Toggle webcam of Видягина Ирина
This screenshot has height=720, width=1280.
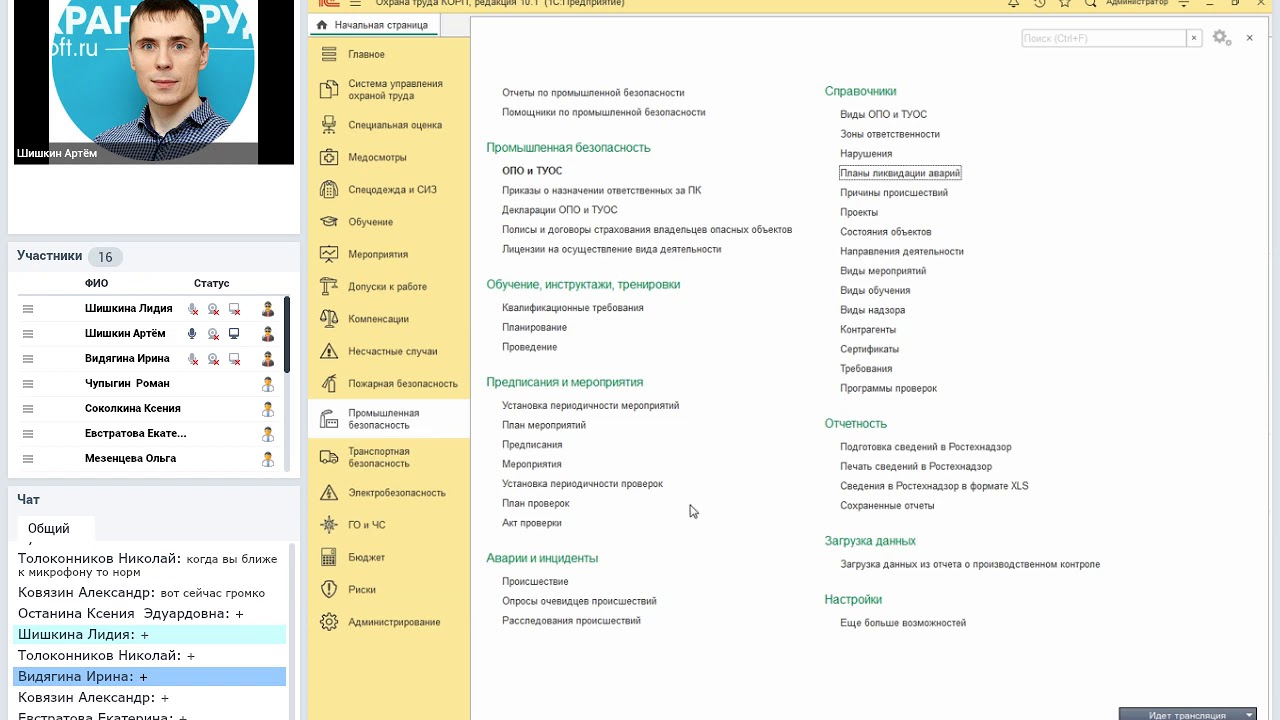(213, 359)
